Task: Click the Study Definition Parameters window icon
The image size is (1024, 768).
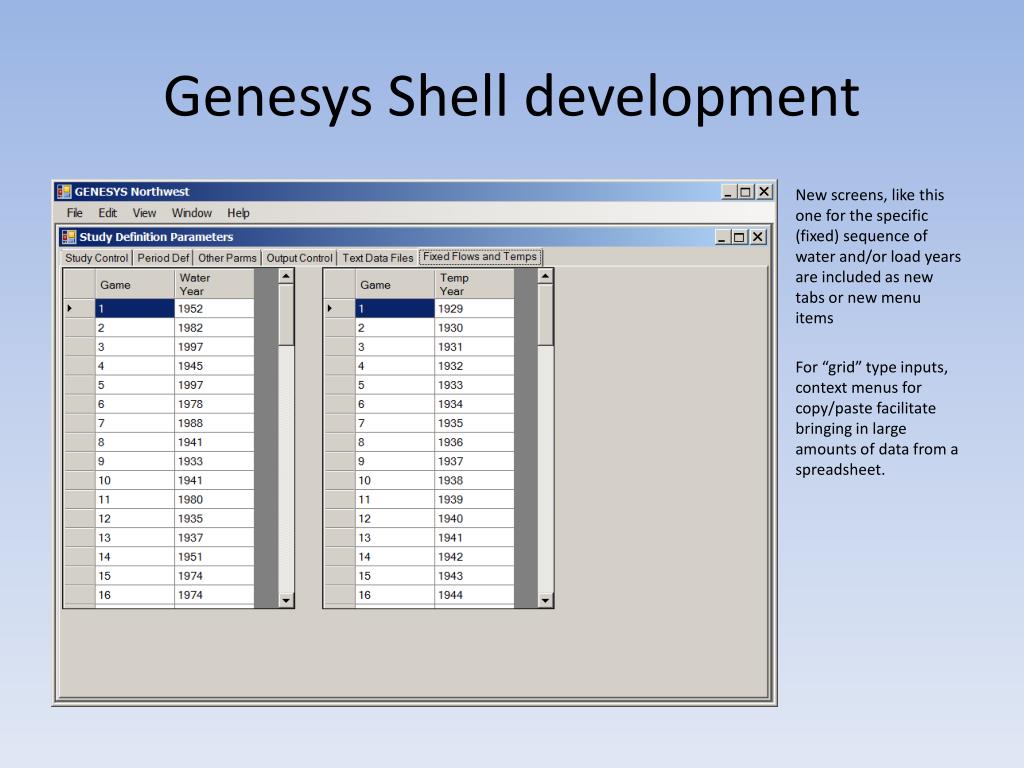Action: coord(69,236)
